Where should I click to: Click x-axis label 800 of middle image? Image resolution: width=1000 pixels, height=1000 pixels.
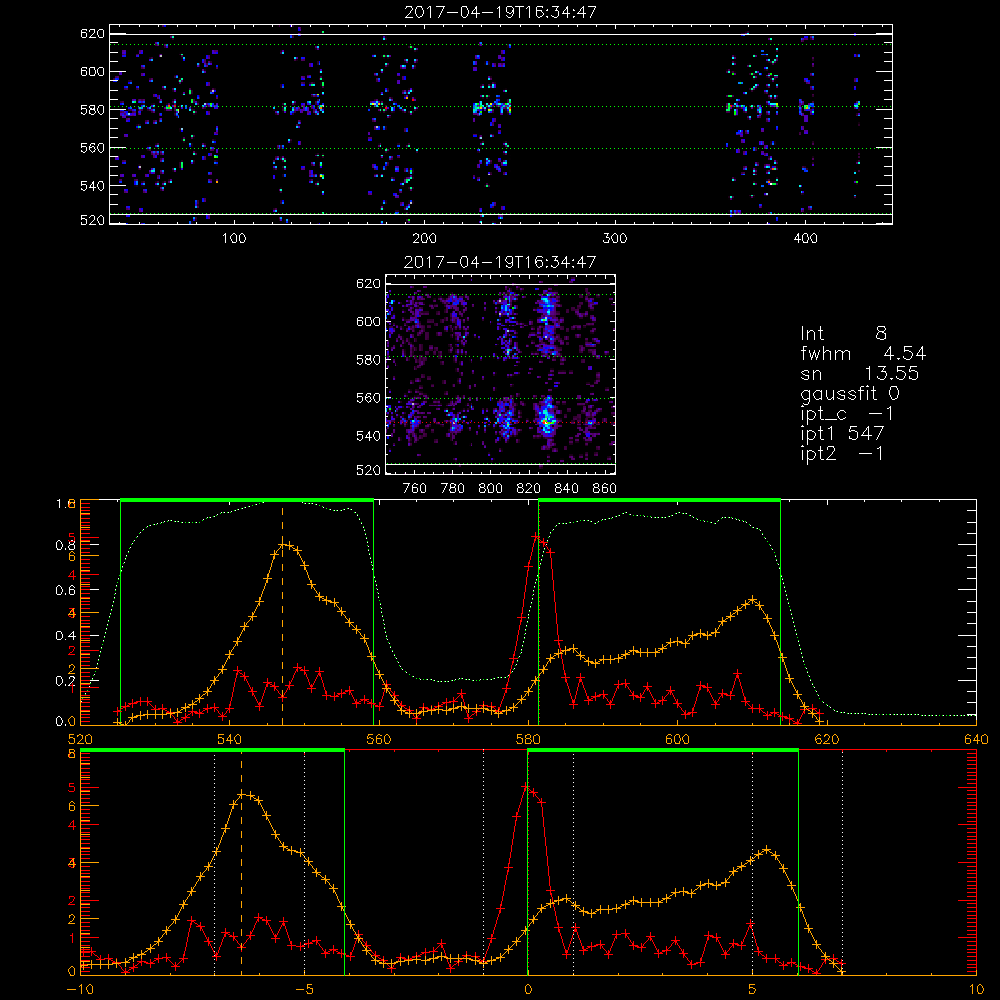(490, 489)
